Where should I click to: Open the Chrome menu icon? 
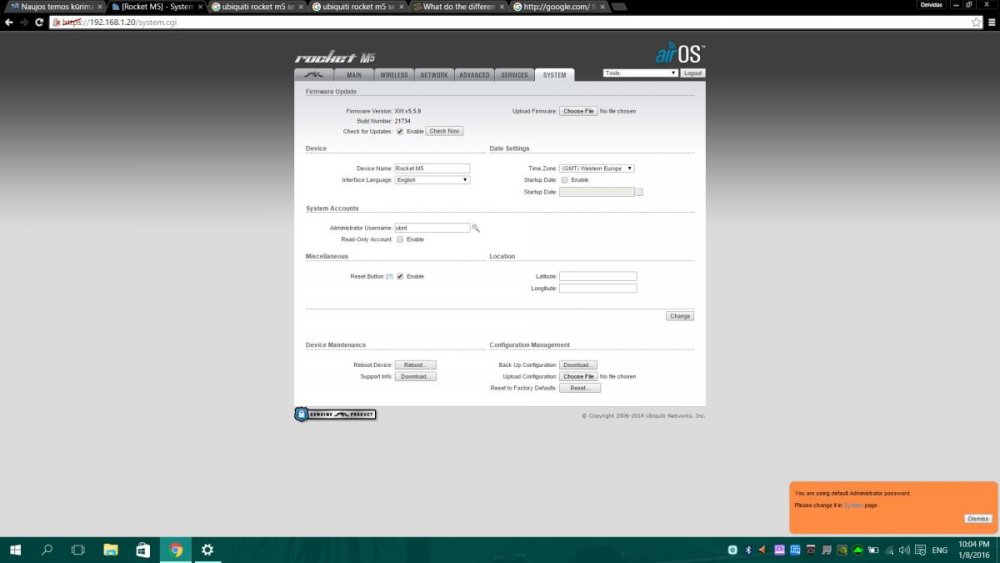(992, 22)
